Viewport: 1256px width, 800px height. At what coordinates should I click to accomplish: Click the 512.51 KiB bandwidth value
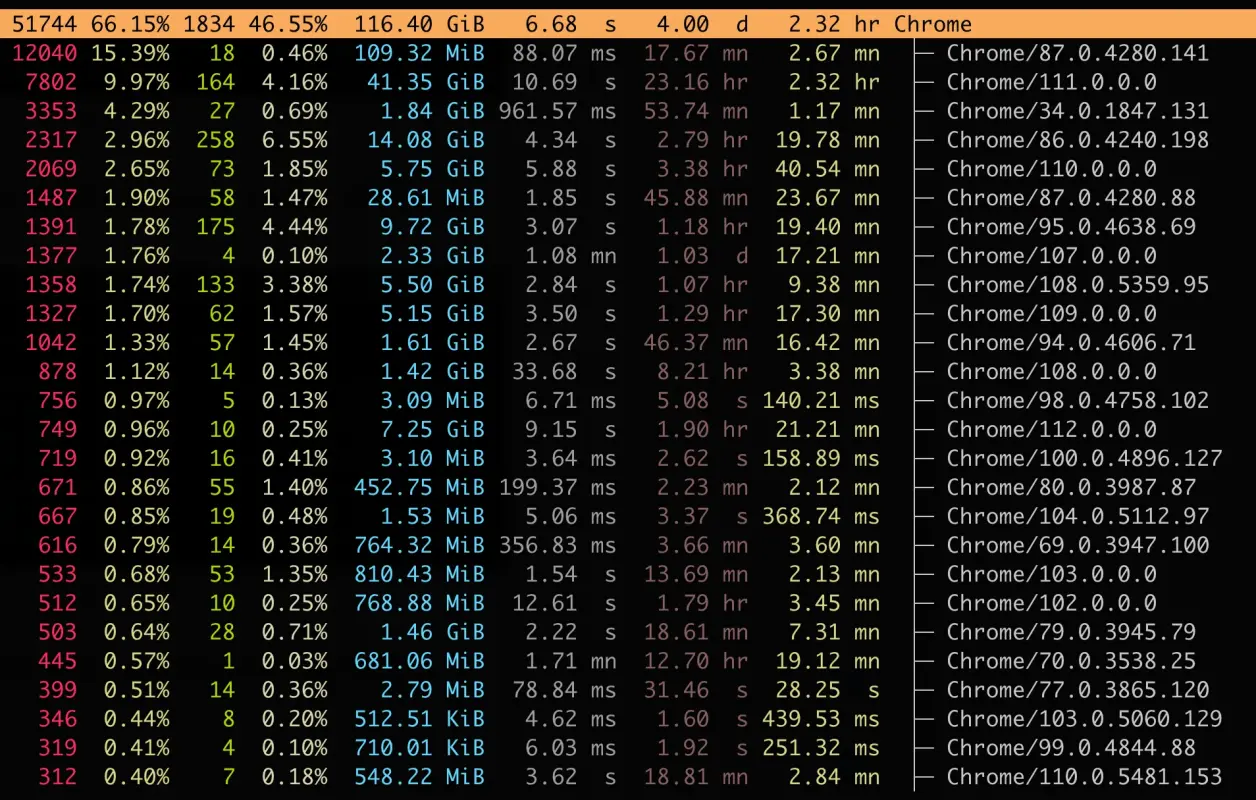[x=420, y=720]
